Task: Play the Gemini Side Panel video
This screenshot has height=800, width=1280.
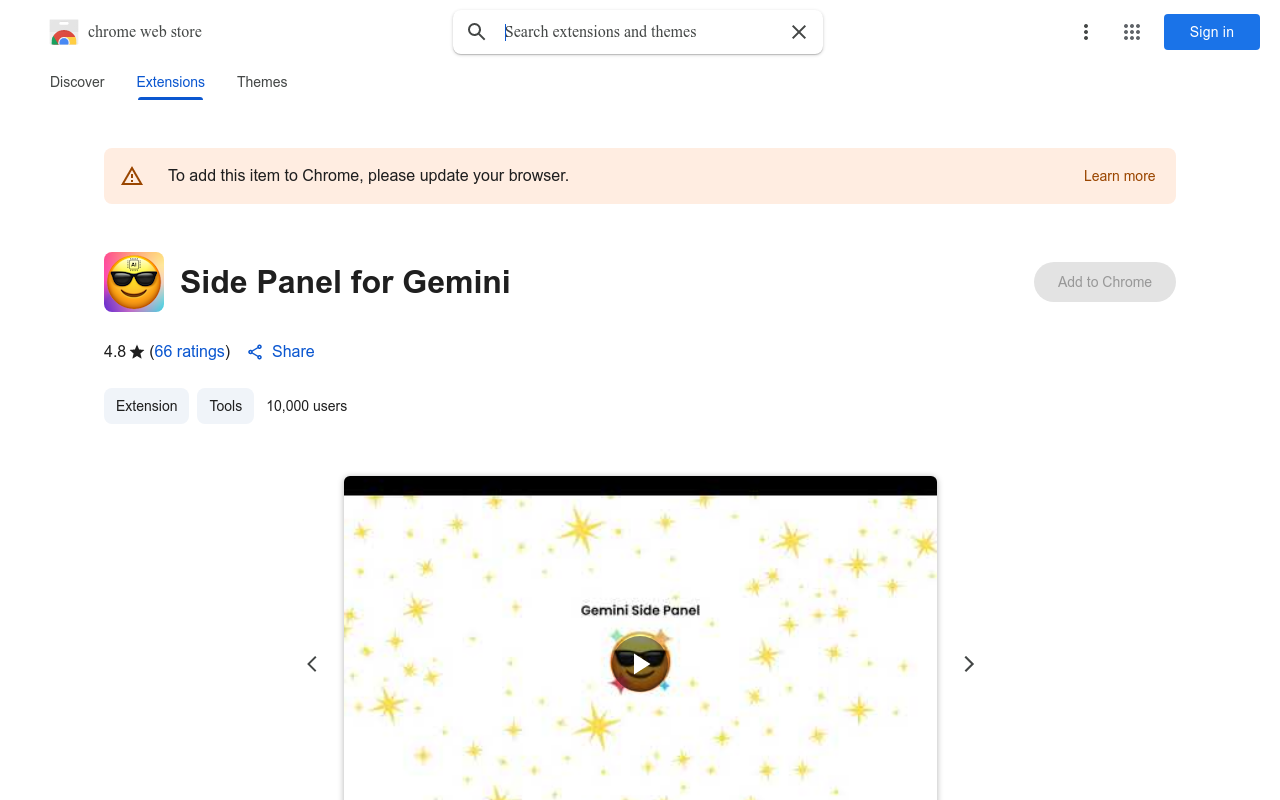Action: pos(640,663)
